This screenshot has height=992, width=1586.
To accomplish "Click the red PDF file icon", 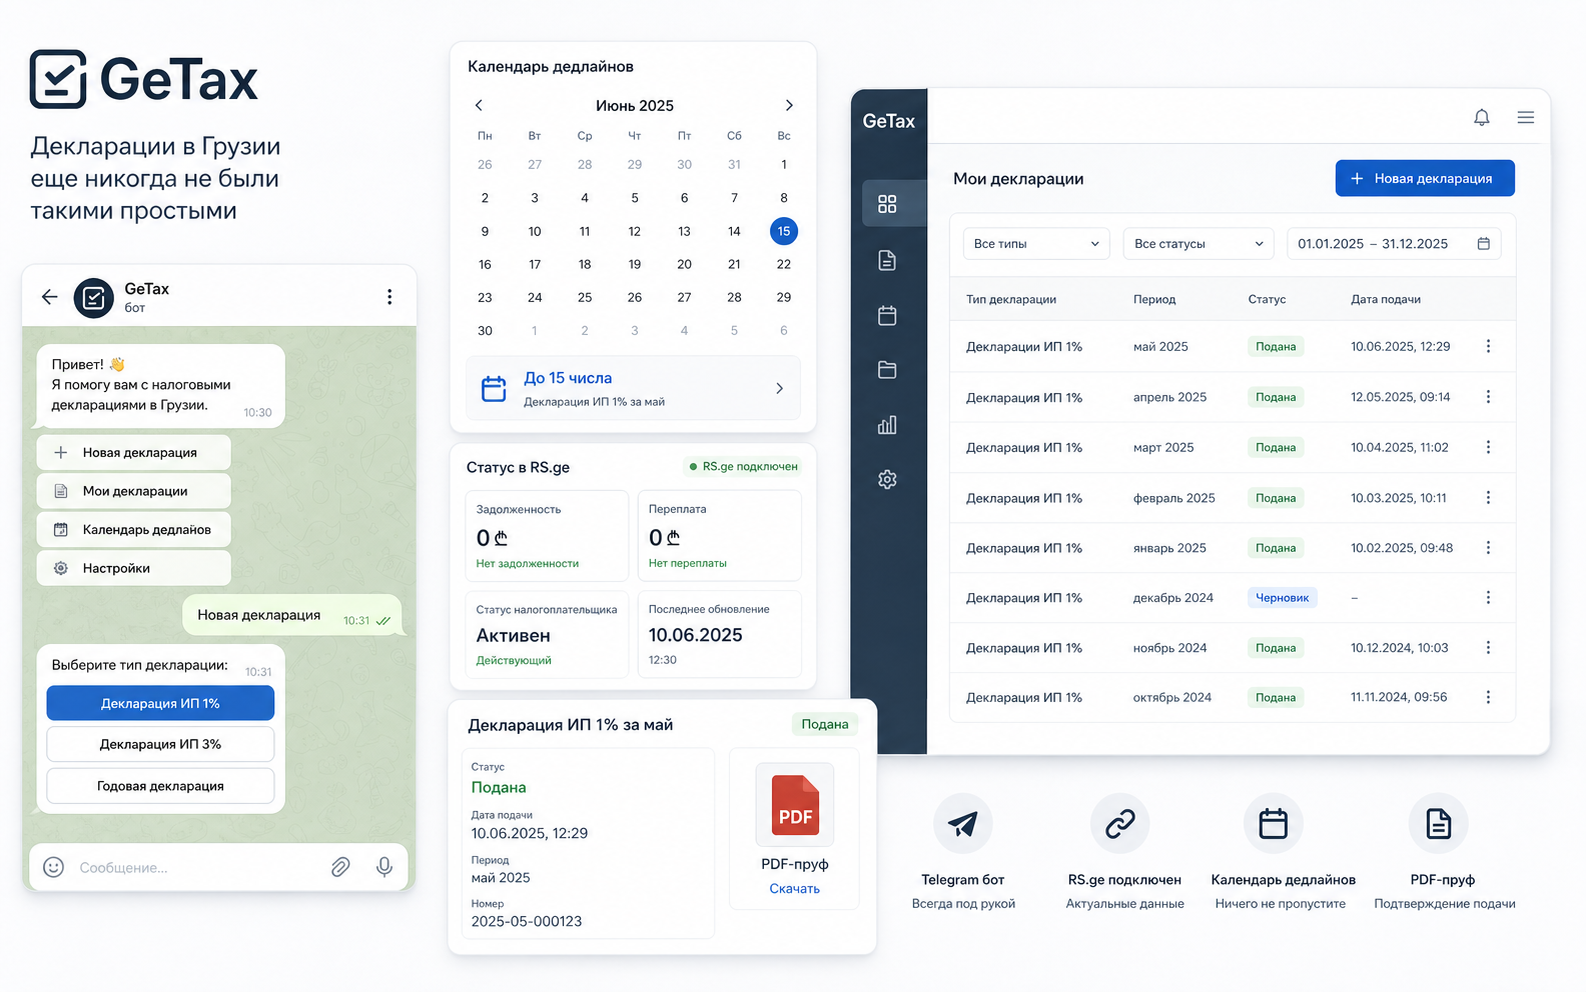I will point(795,805).
